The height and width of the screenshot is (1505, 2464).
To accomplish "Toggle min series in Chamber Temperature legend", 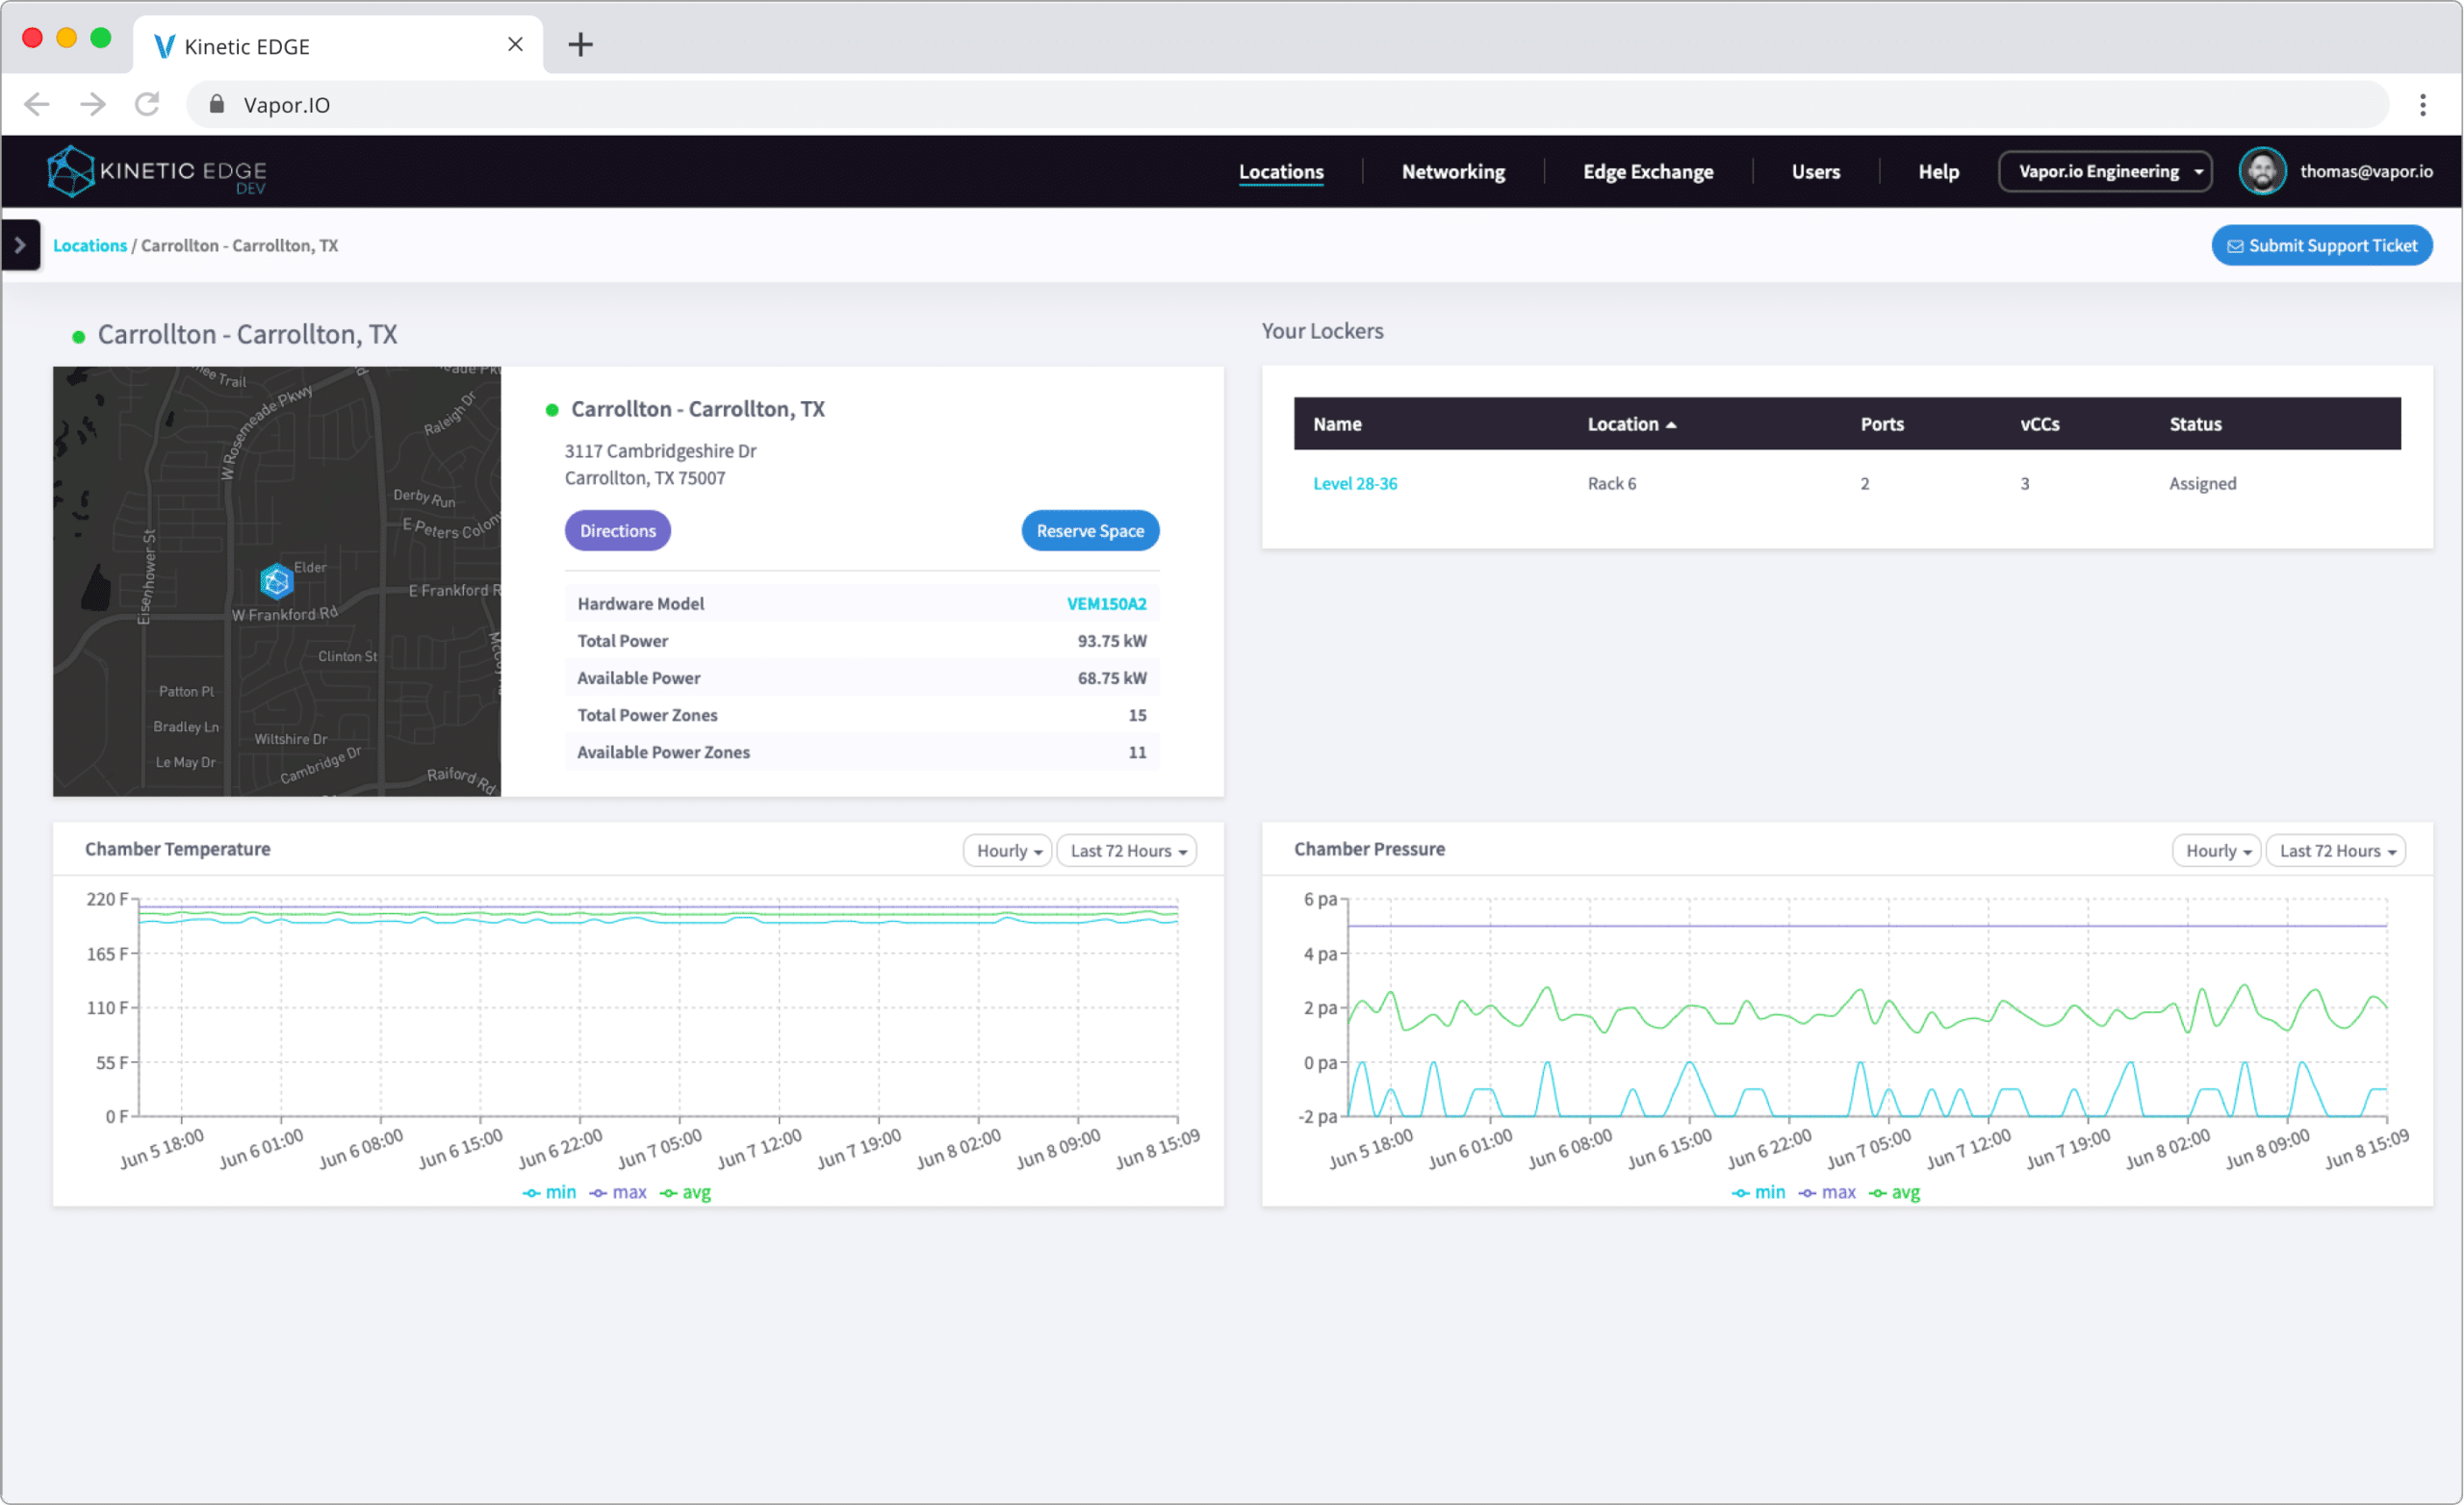I will (x=550, y=1193).
